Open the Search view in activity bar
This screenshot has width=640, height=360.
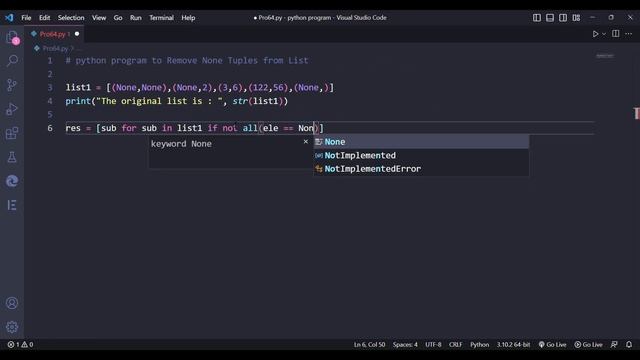point(12,61)
